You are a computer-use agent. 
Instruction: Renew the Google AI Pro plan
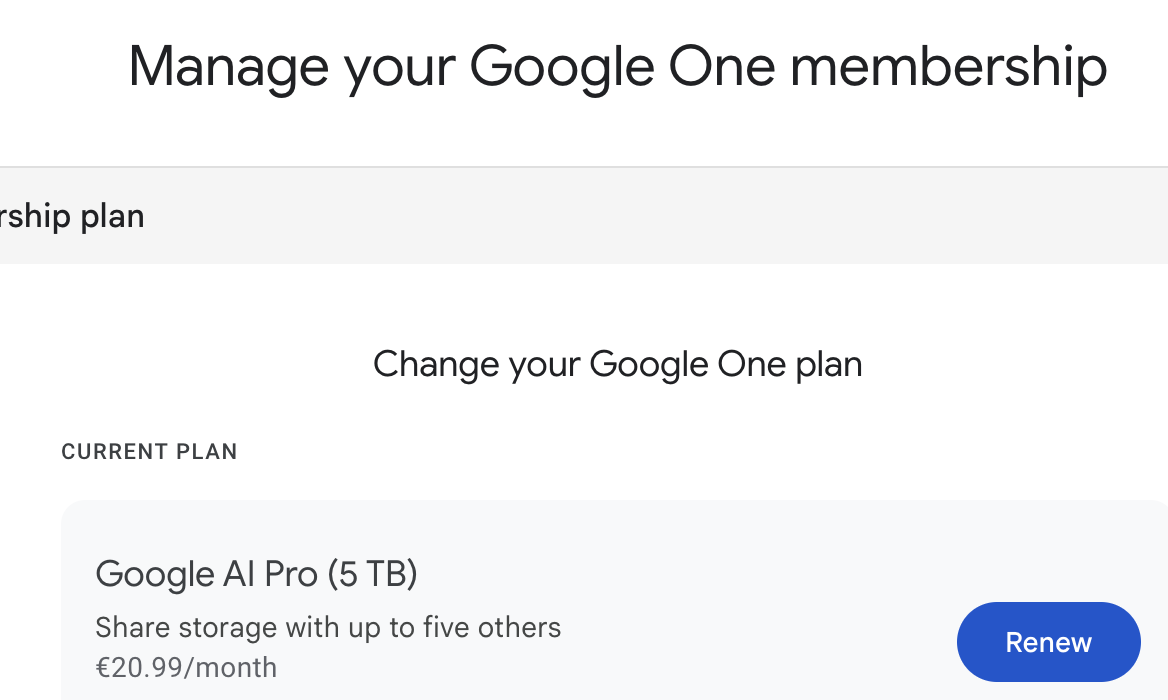point(1048,642)
